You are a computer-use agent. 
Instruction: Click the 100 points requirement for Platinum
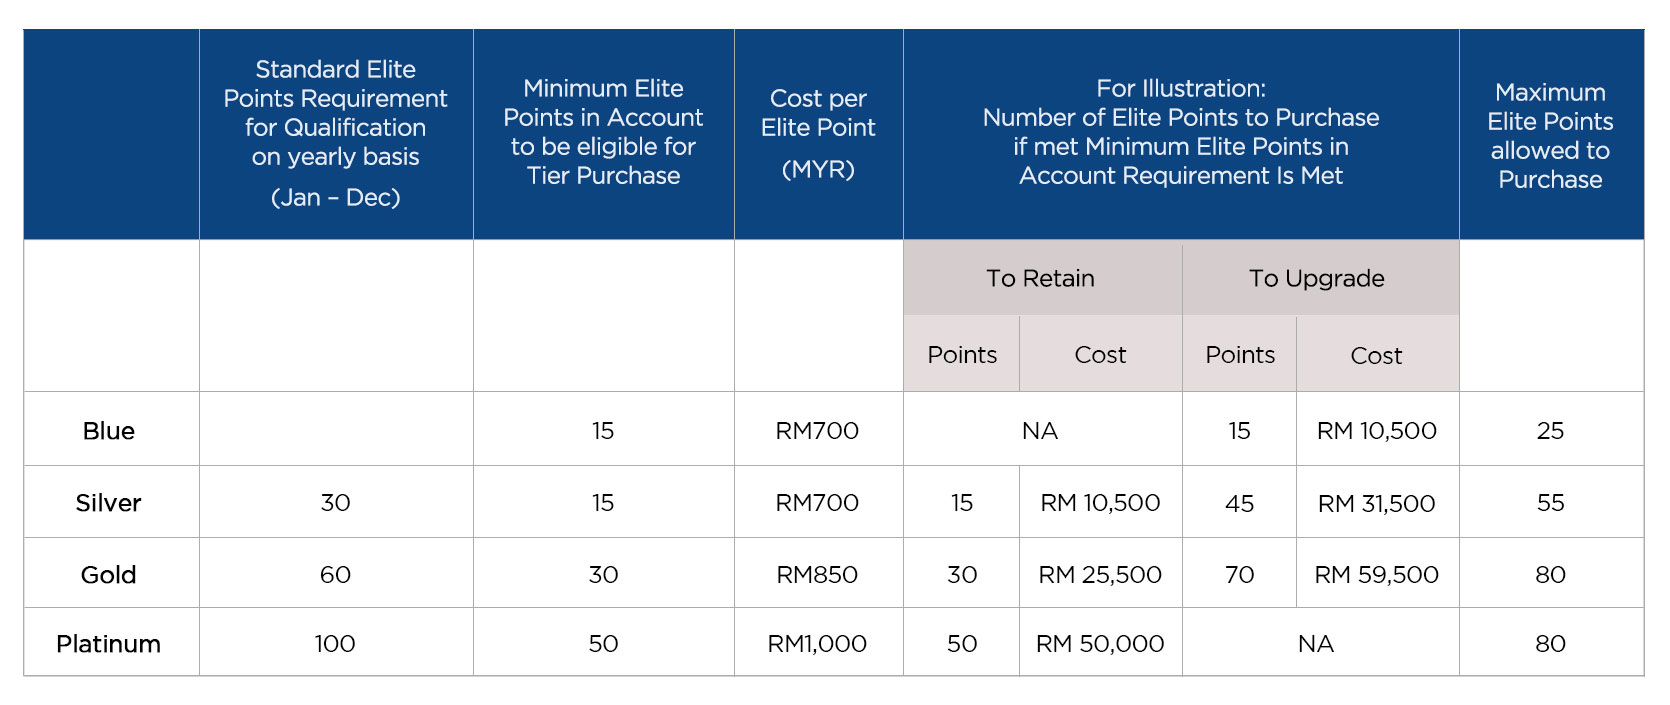(x=335, y=644)
